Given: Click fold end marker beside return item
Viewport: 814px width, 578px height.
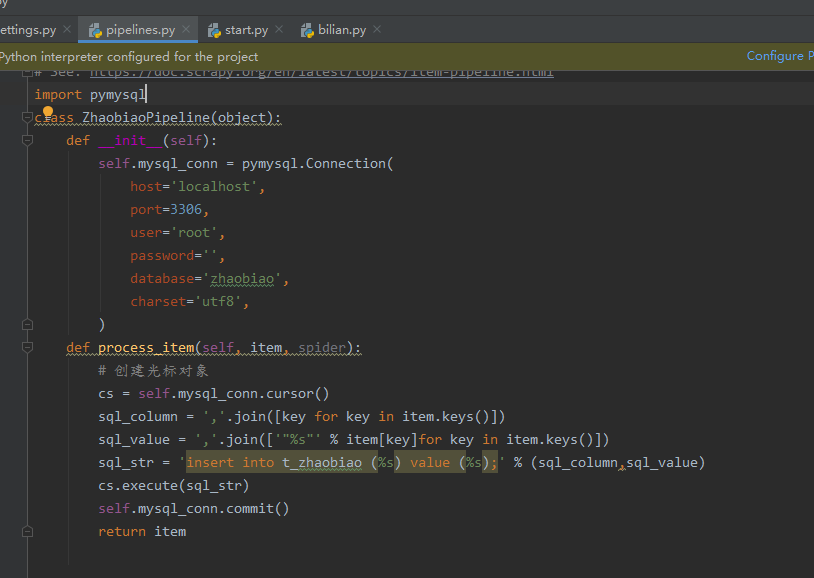Looking at the screenshot, I should tap(28, 531).
